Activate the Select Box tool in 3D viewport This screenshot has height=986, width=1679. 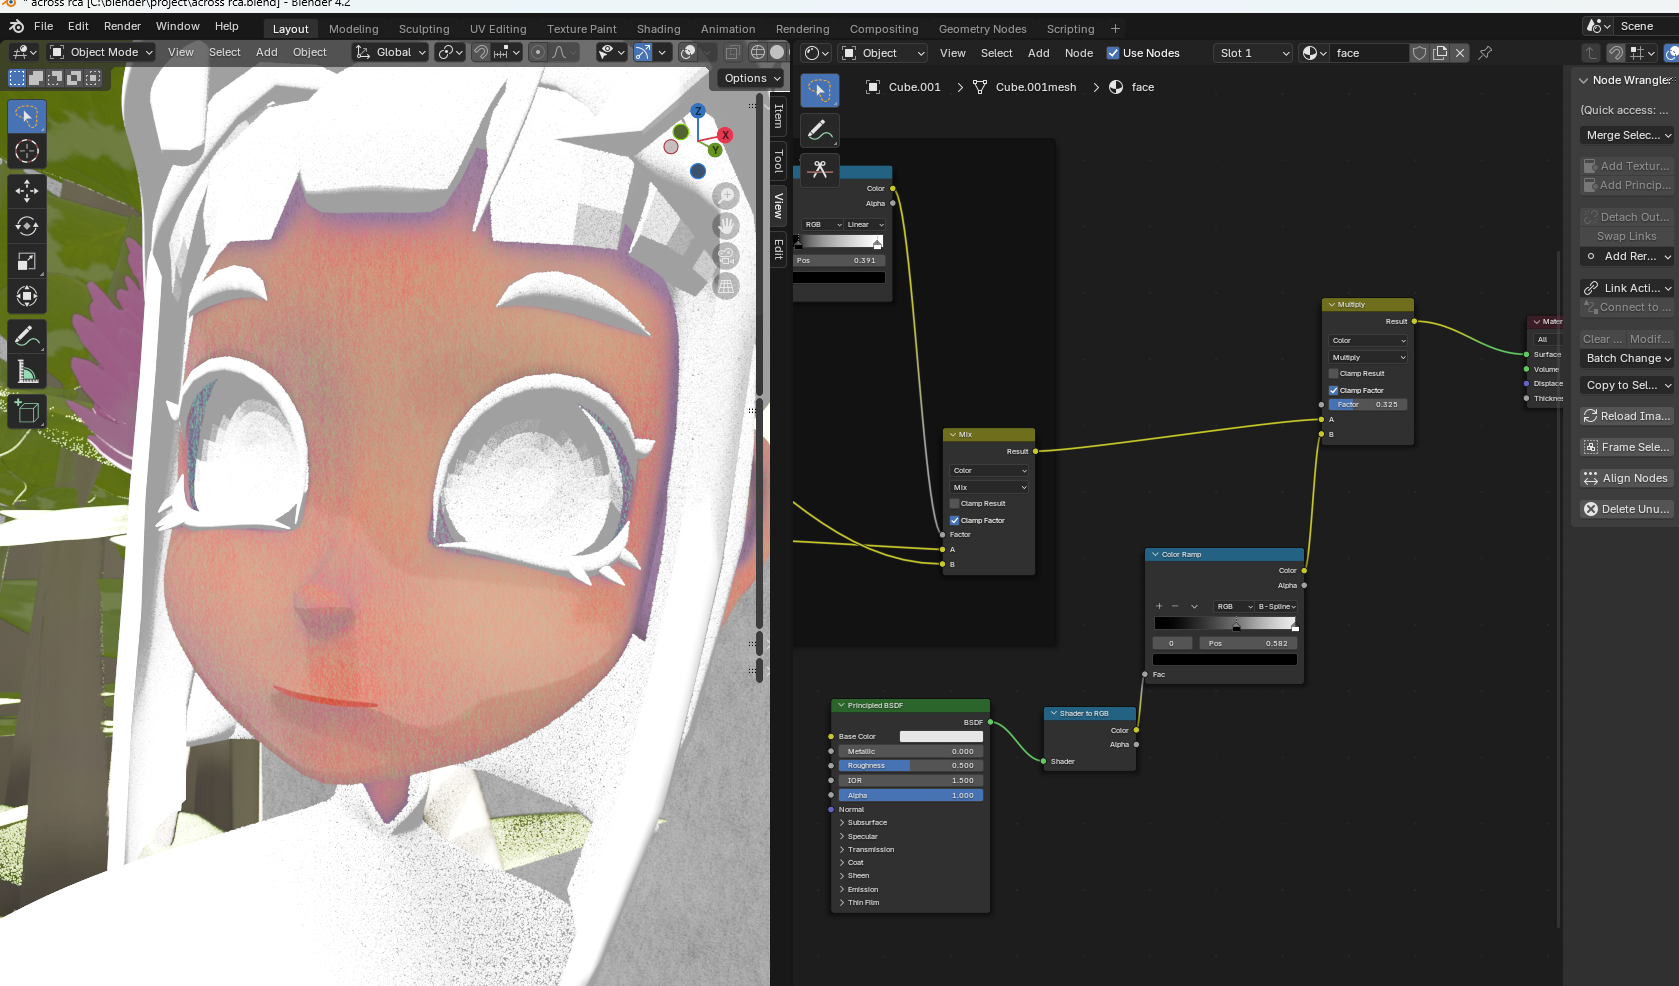coord(27,116)
